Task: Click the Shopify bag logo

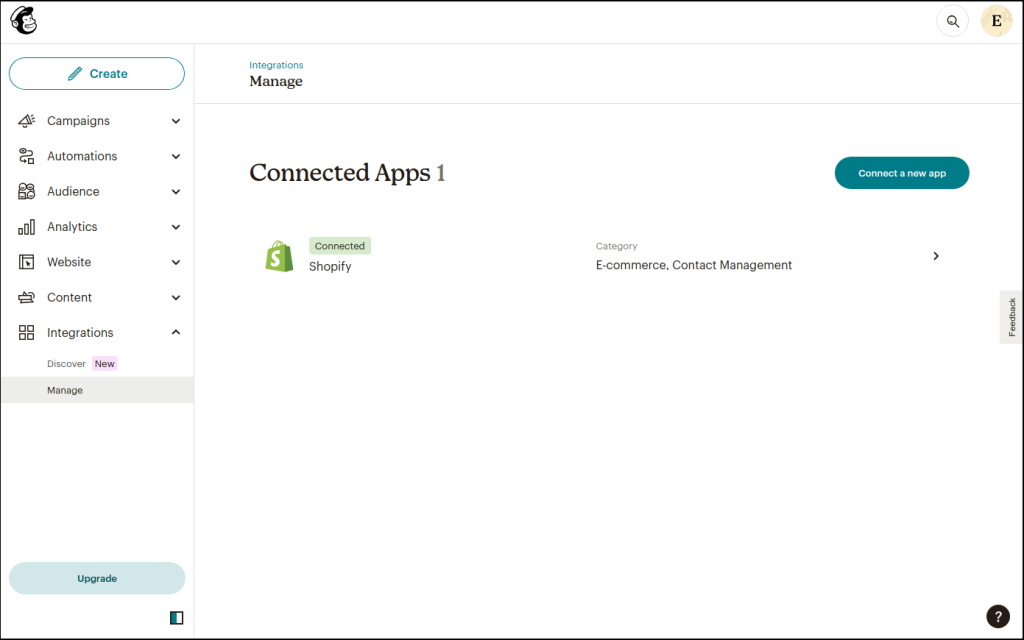Action: [280, 256]
